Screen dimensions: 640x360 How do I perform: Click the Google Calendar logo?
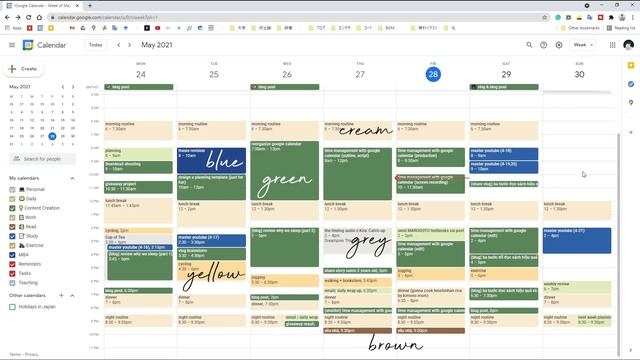[28, 45]
